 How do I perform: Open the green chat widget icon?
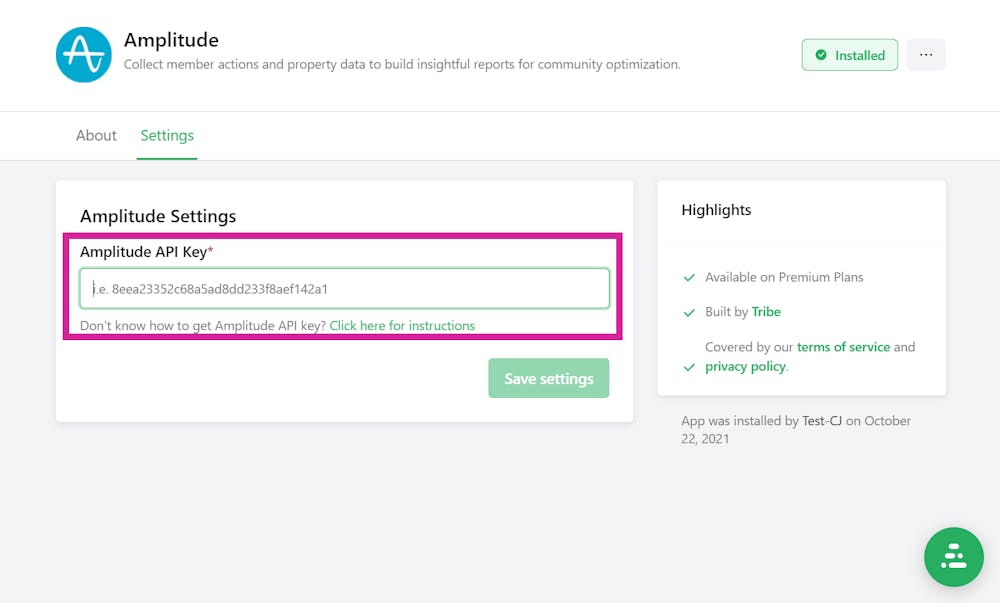coord(953,557)
